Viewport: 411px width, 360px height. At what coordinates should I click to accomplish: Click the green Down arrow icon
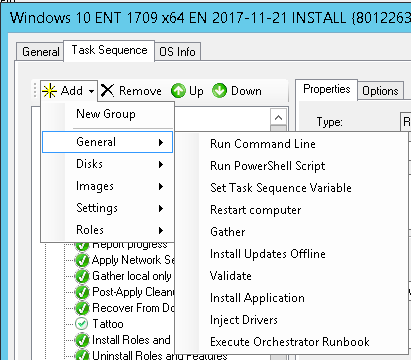click(x=219, y=91)
